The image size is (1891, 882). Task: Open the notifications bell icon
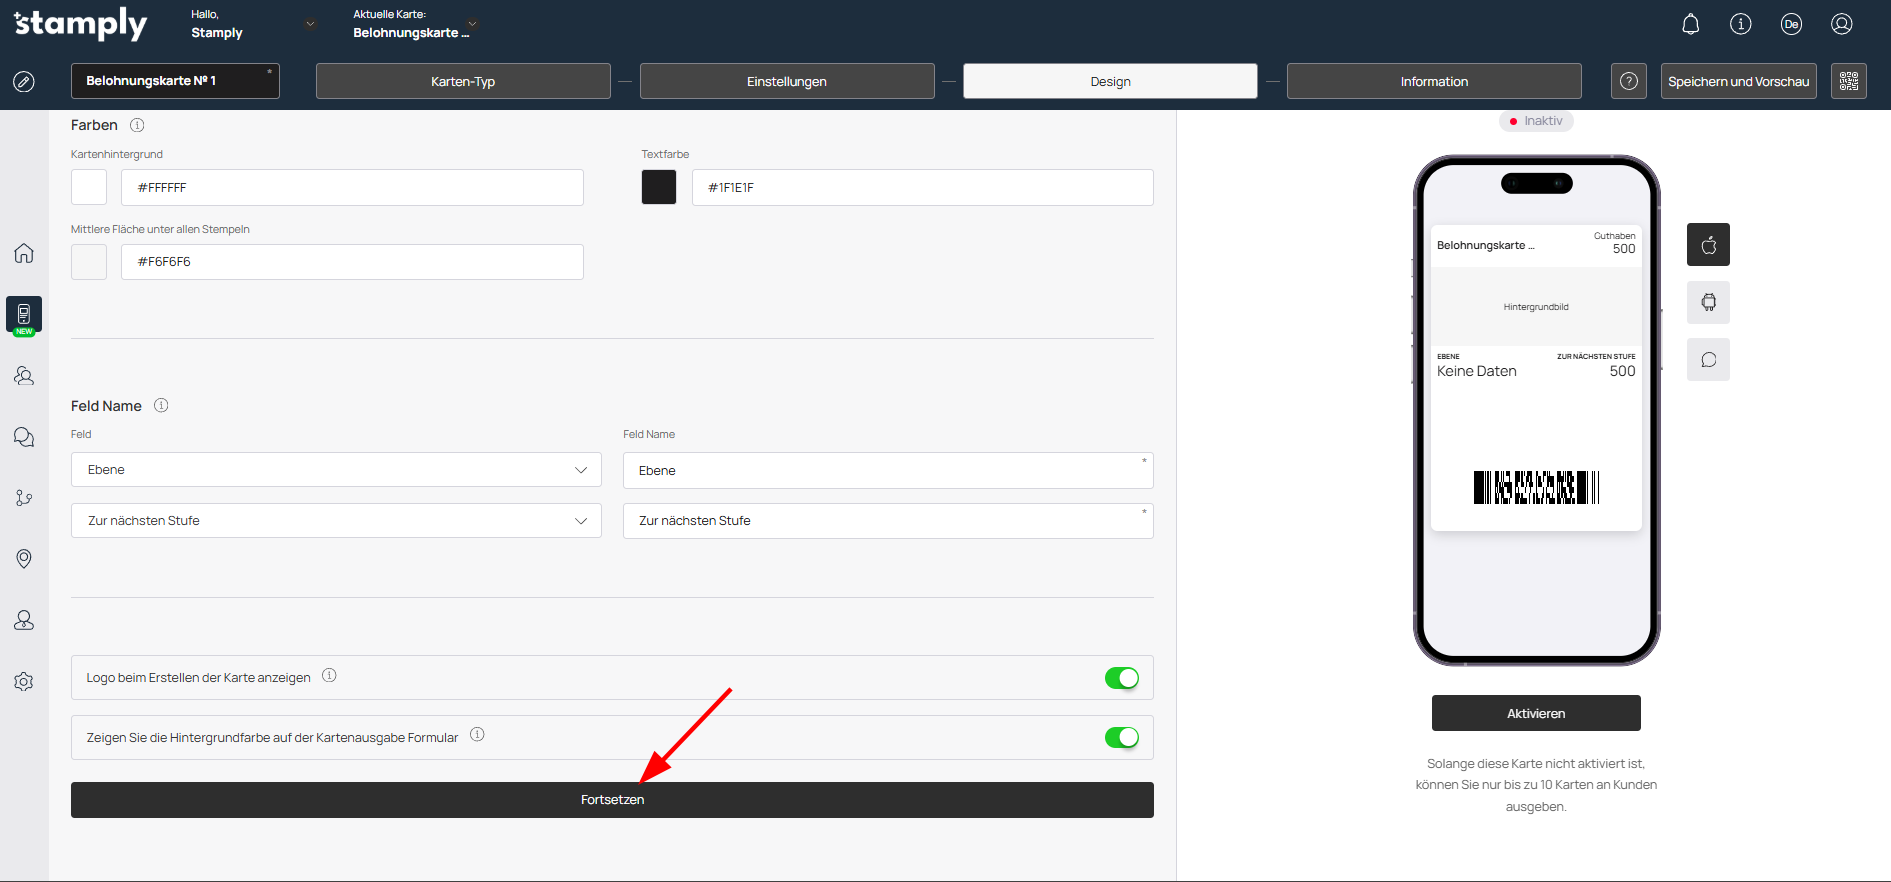click(x=1690, y=24)
